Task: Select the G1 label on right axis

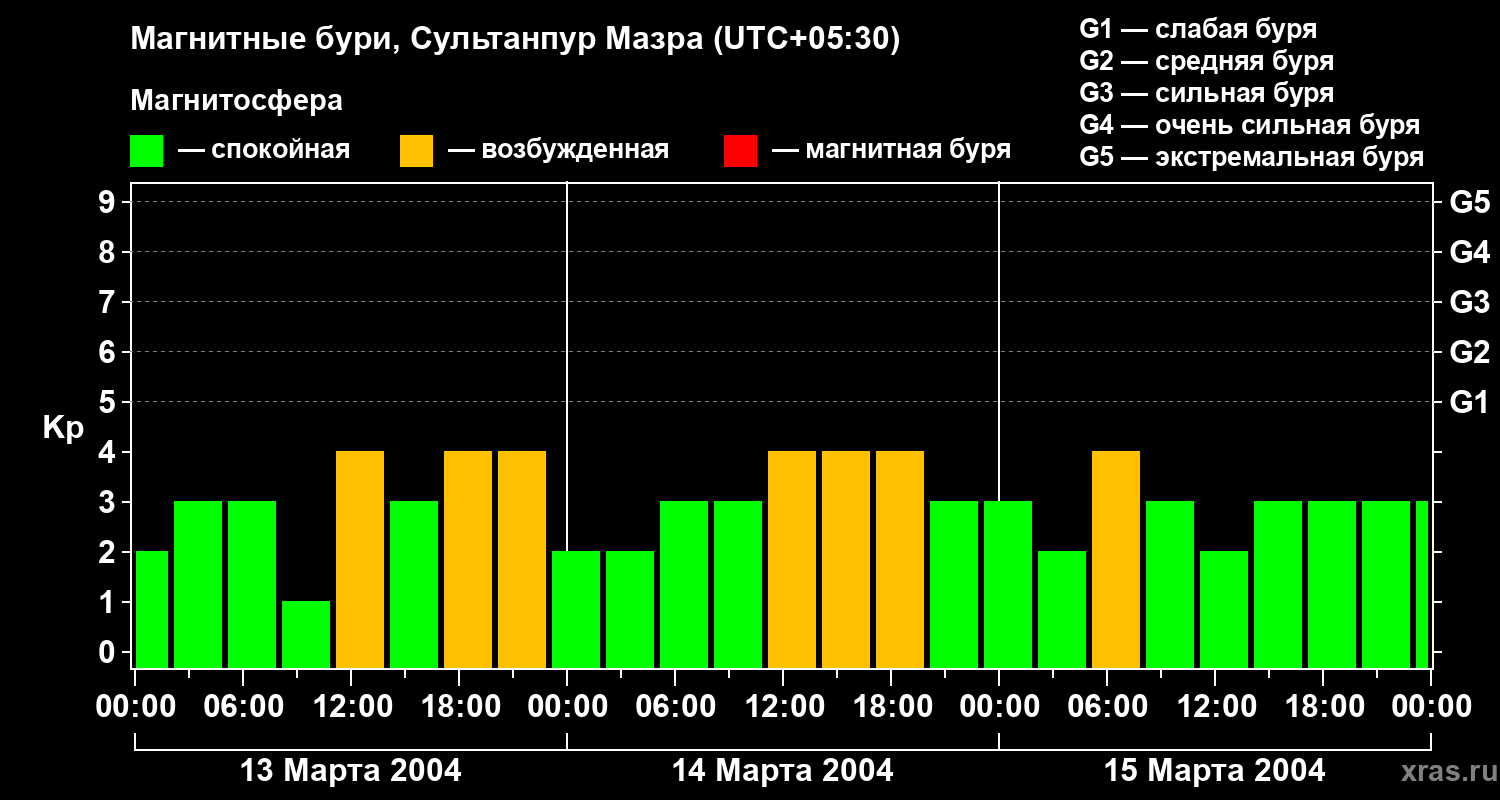Action: click(x=1469, y=403)
